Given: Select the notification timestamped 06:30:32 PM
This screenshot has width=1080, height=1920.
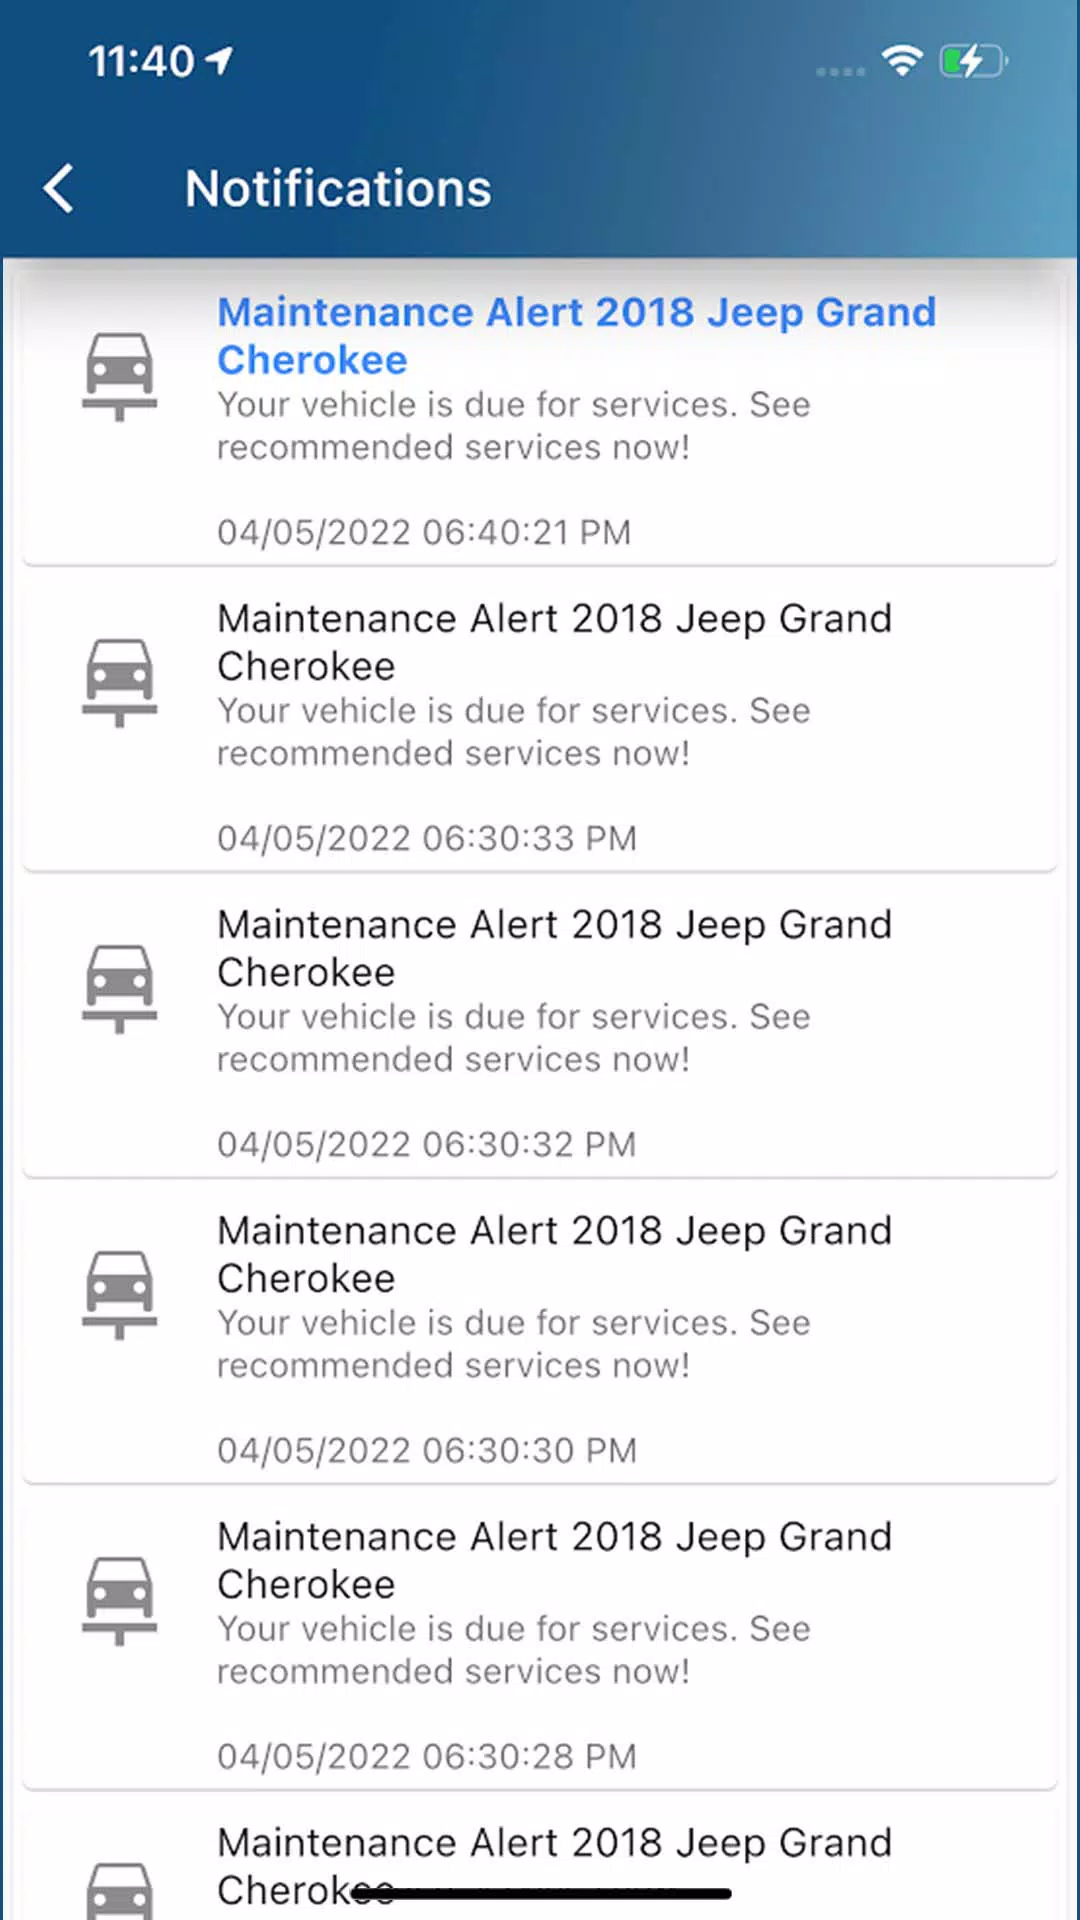Looking at the screenshot, I should click(540, 1025).
